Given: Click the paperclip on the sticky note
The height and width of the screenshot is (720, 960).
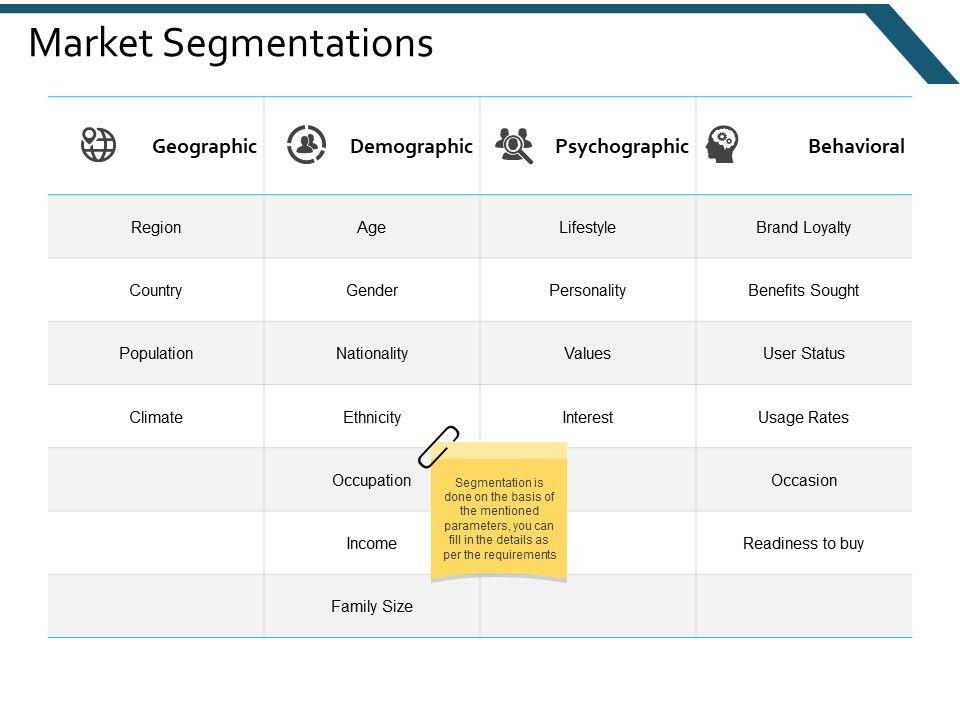Looking at the screenshot, I should point(438,446).
